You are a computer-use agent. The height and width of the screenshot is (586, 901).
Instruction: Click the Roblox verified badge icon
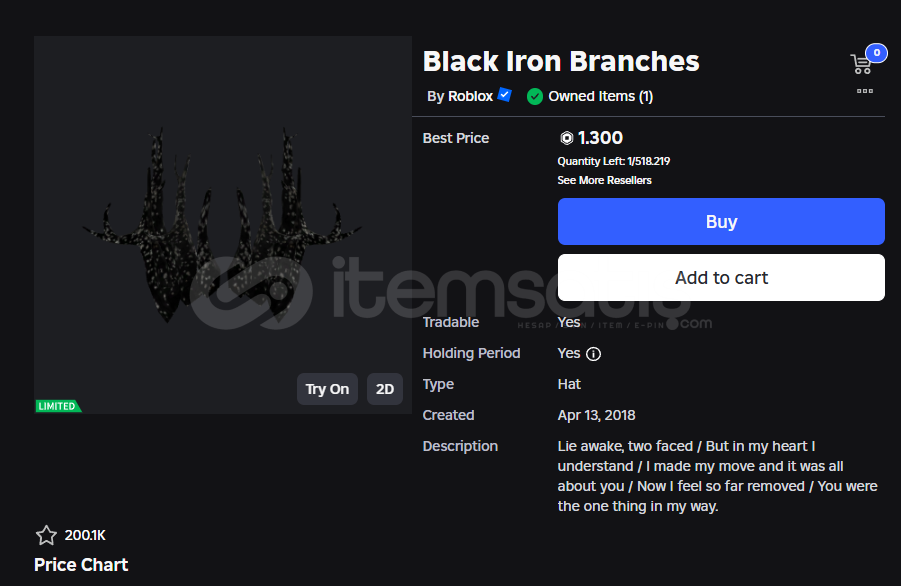tap(505, 95)
